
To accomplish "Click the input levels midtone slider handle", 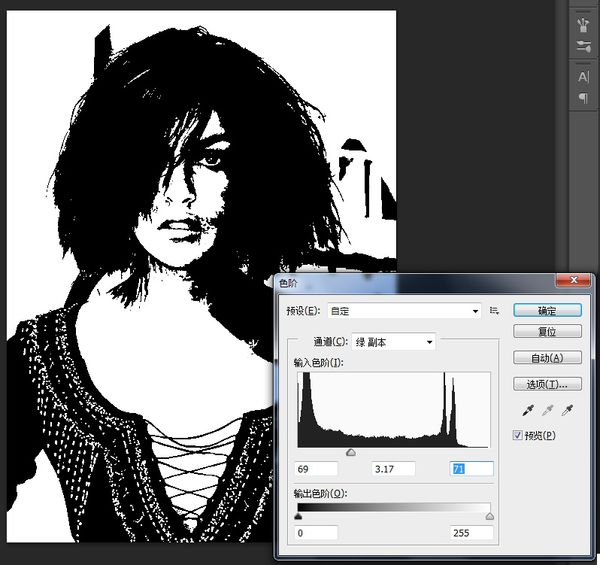I will (350, 453).
